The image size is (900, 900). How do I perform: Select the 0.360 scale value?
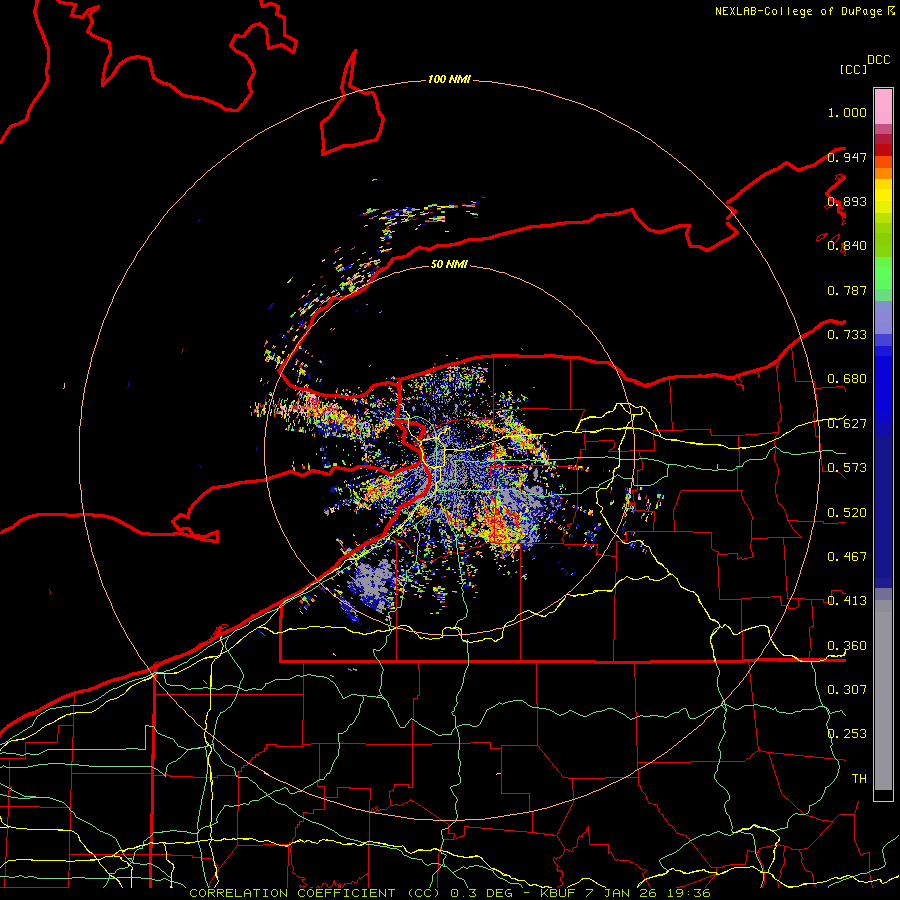[x=847, y=646]
